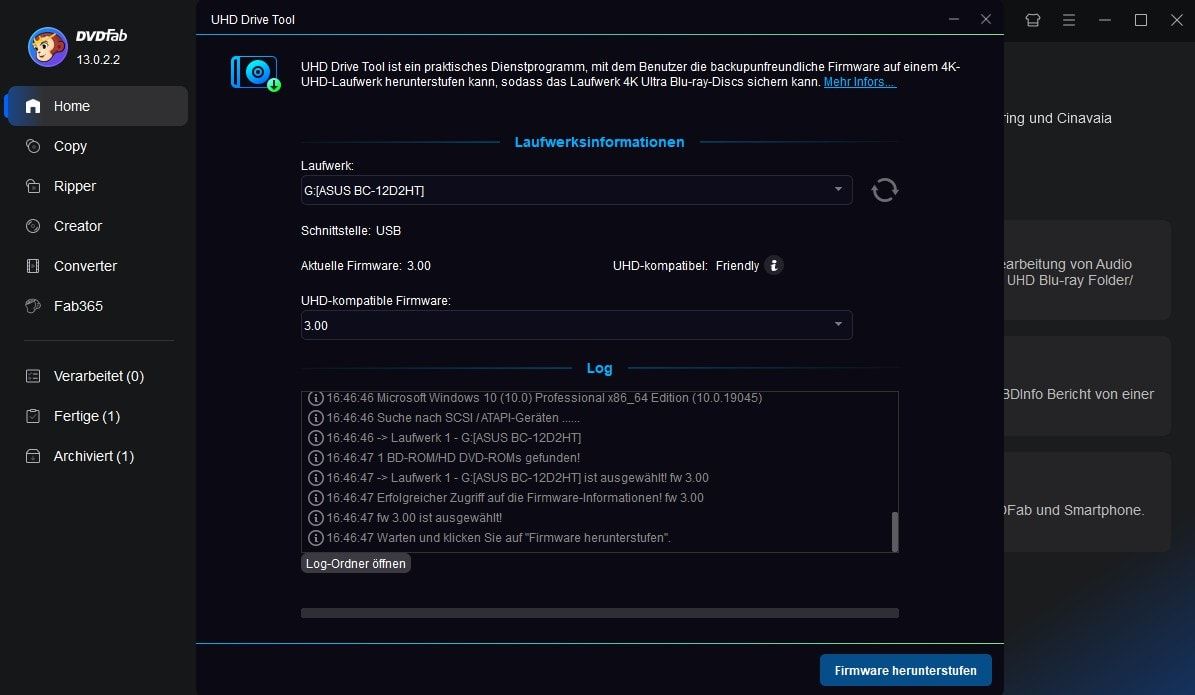Click the 'UHD Blu-ray Folder/' card in DVDFab window

point(1087,271)
